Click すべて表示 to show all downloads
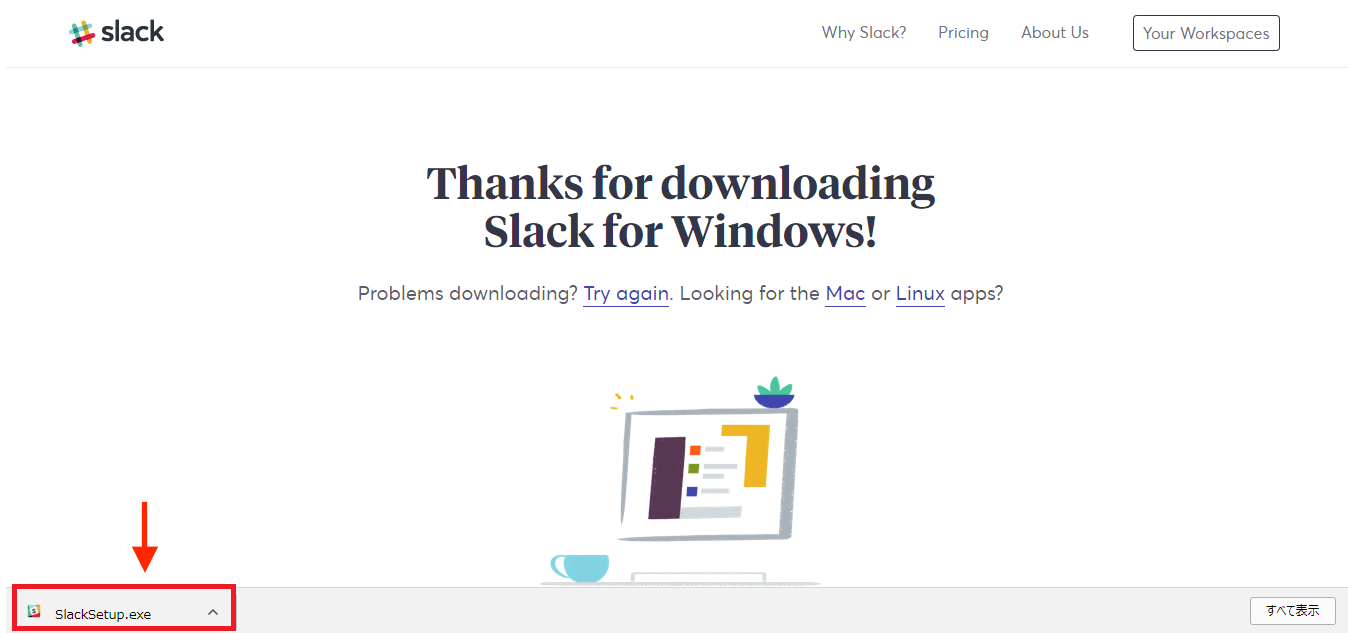The image size is (1348, 633). [x=1292, y=610]
